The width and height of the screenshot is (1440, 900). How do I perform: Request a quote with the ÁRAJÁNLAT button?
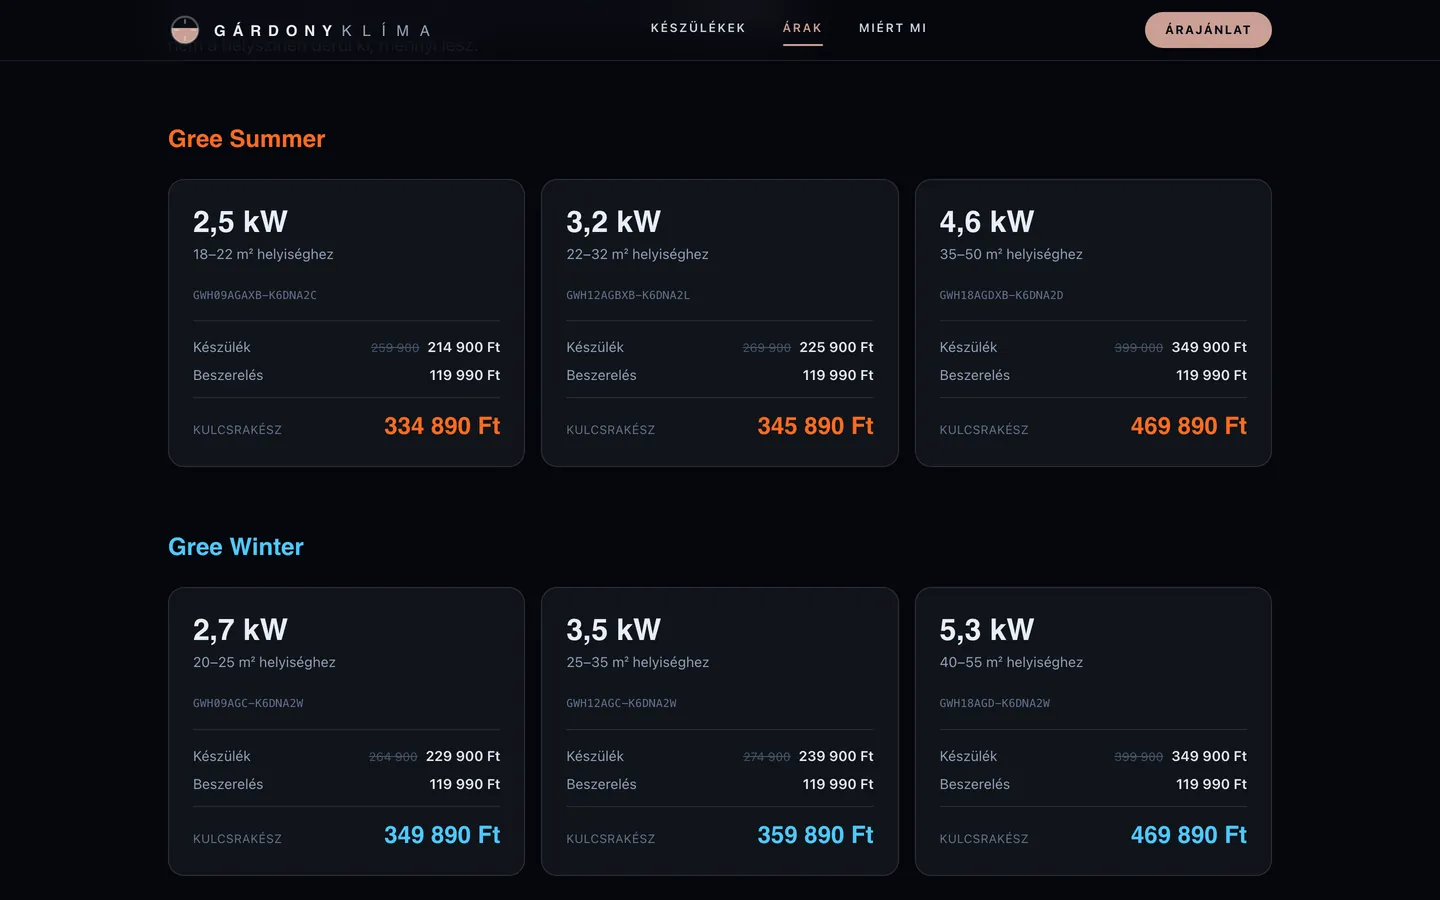(1208, 30)
